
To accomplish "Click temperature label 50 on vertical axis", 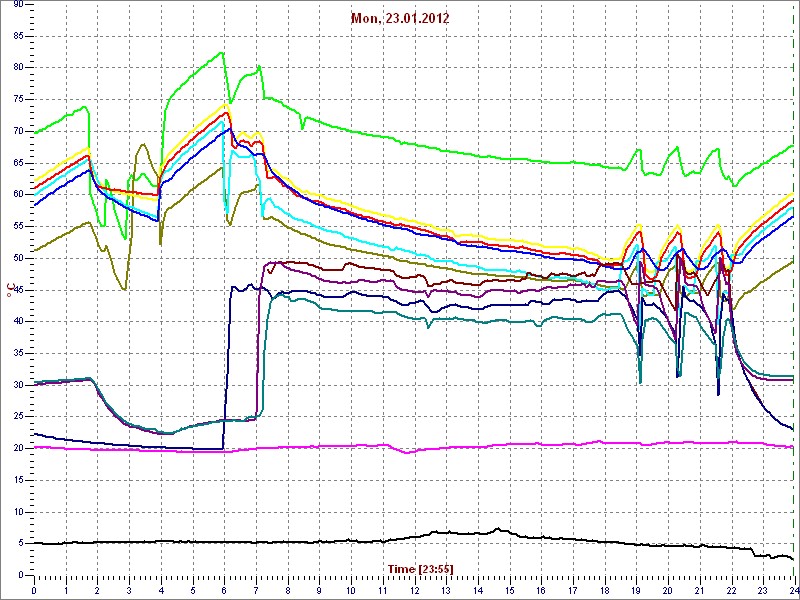I will point(18,258).
